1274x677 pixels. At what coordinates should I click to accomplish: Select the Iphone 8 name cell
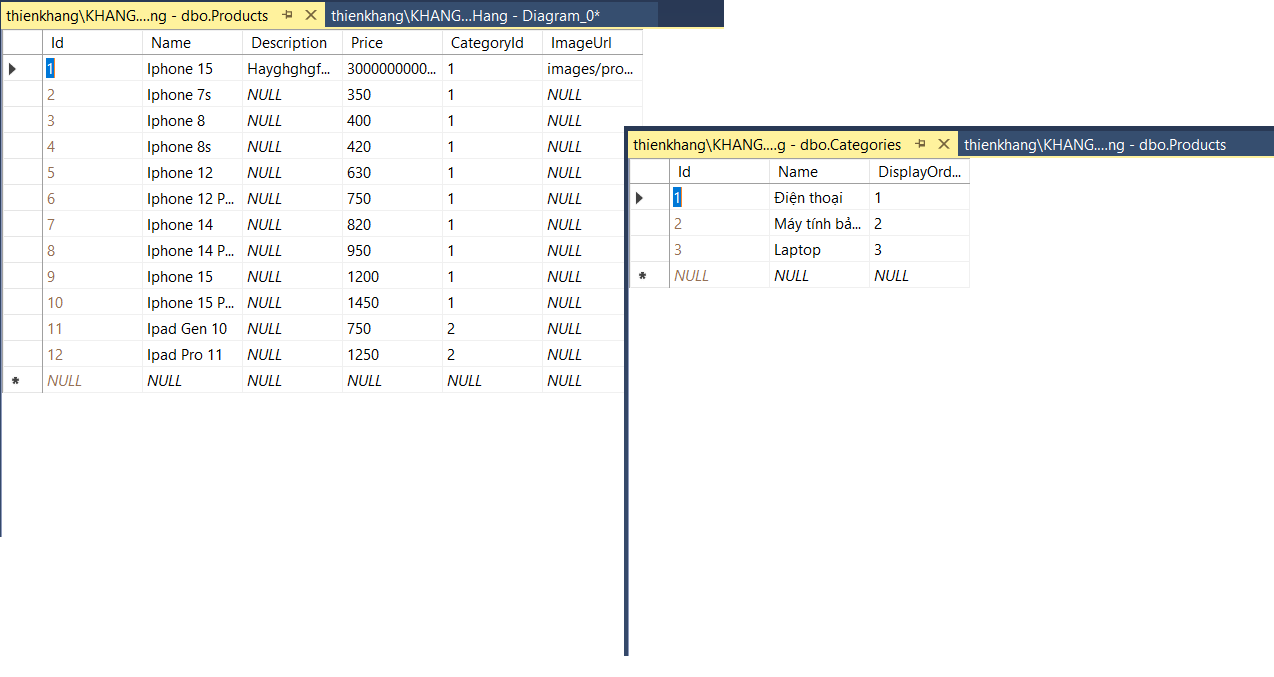point(192,121)
